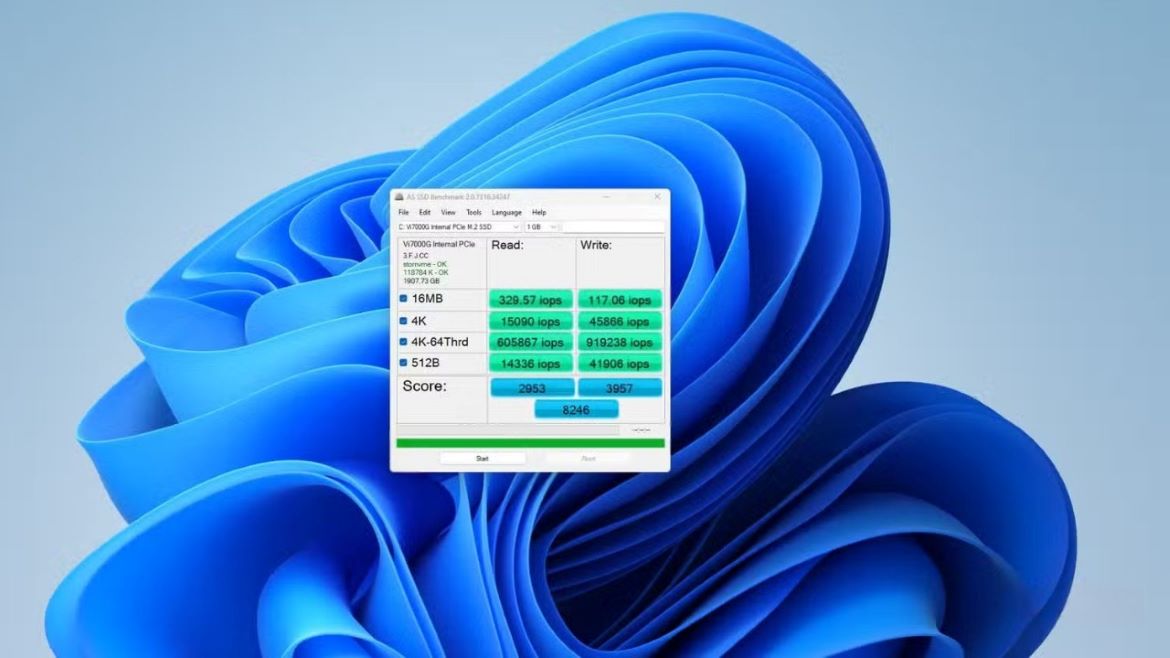Click the AS SSD Benchmark title bar icon

click(399, 197)
